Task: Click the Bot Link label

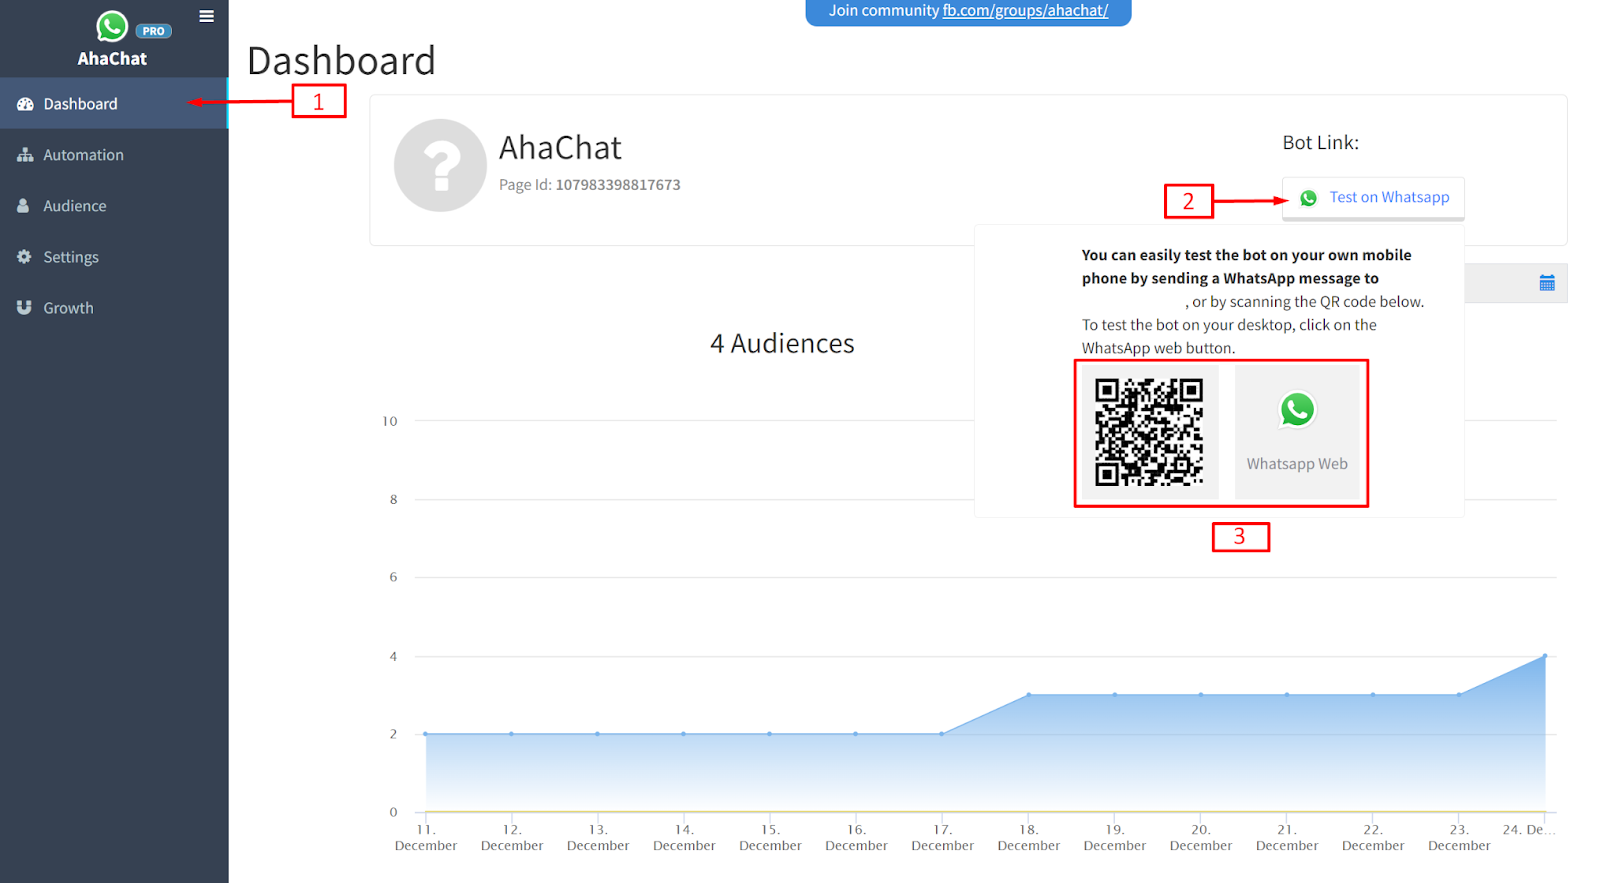Action: point(1320,143)
